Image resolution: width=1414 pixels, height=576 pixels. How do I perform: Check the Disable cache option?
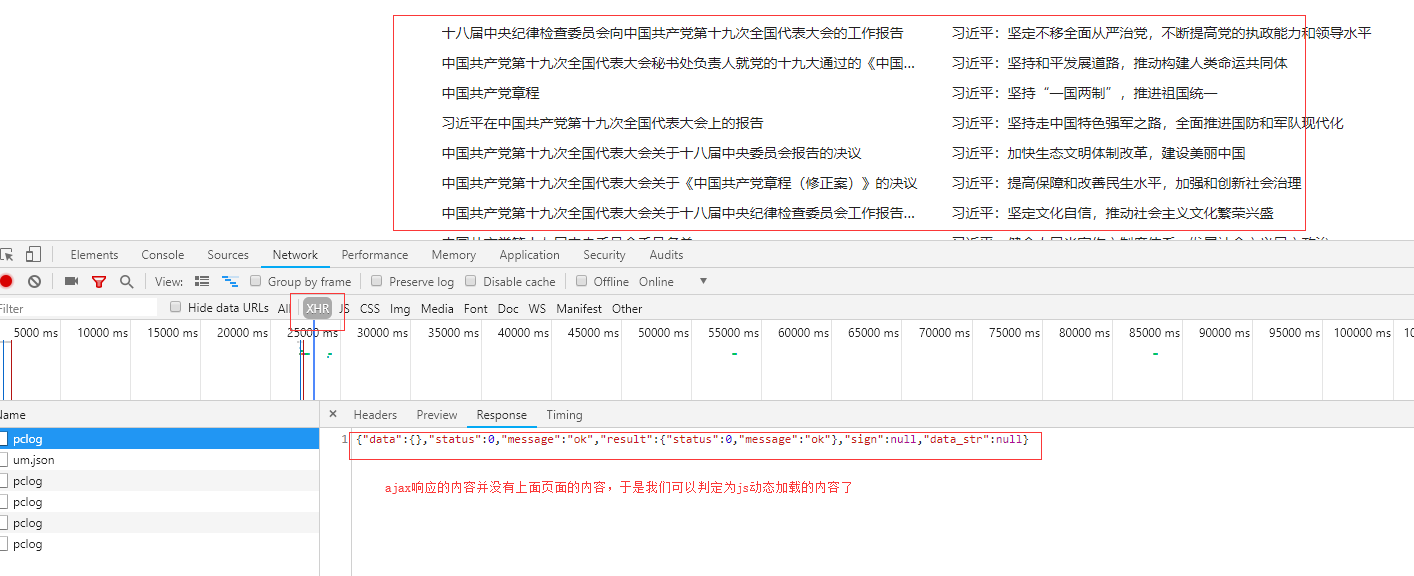click(471, 282)
